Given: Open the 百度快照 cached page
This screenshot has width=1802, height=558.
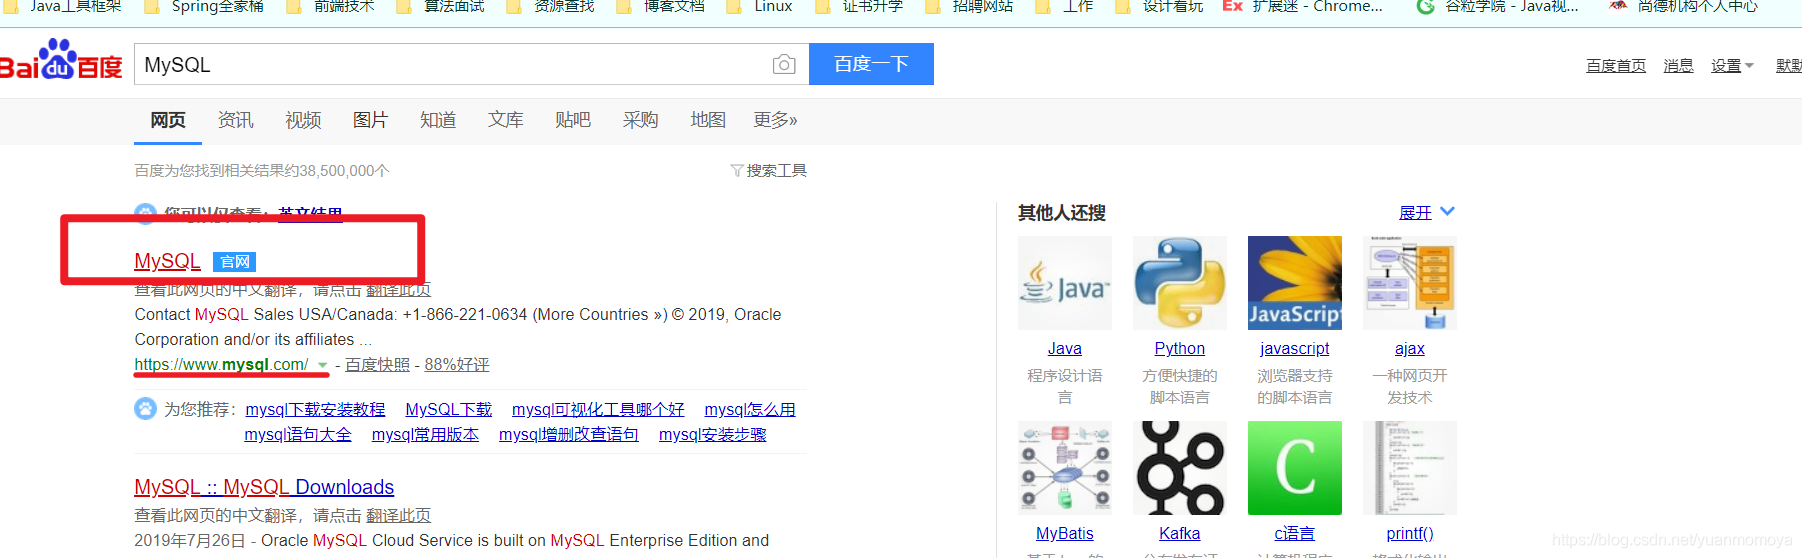Looking at the screenshot, I should [x=377, y=365].
